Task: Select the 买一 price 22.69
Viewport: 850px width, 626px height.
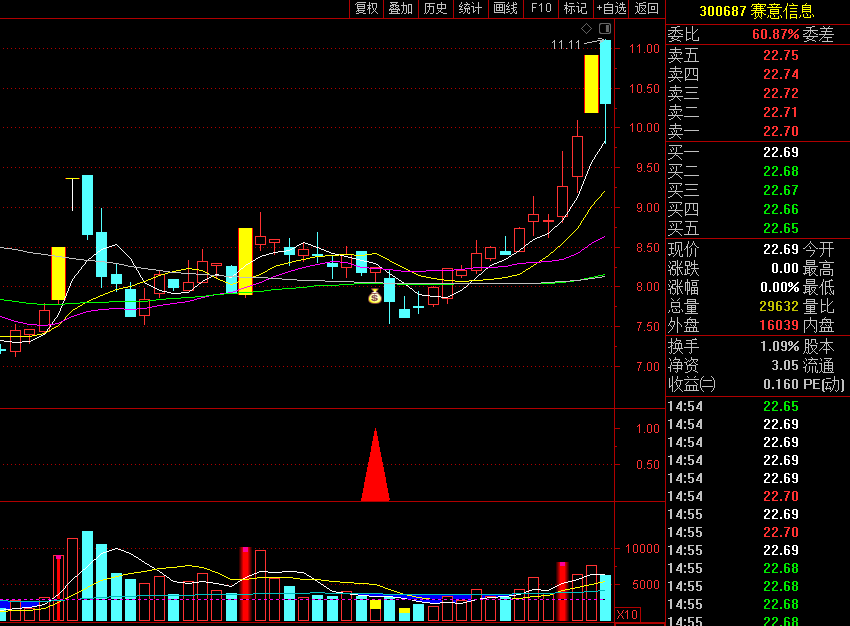Action: coord(781,152)
